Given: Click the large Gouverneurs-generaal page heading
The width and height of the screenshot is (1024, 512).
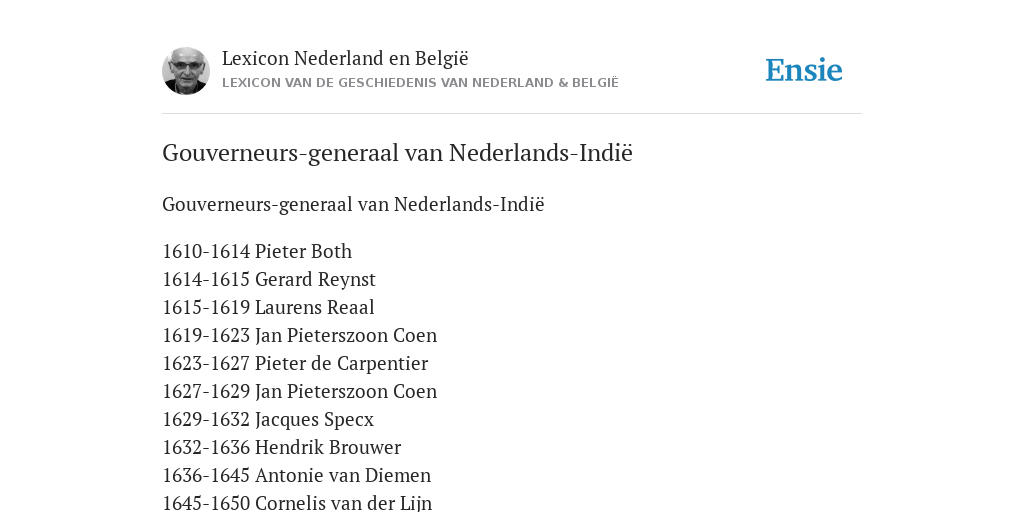Looking at the screenshot, I should tap(398, 153).
